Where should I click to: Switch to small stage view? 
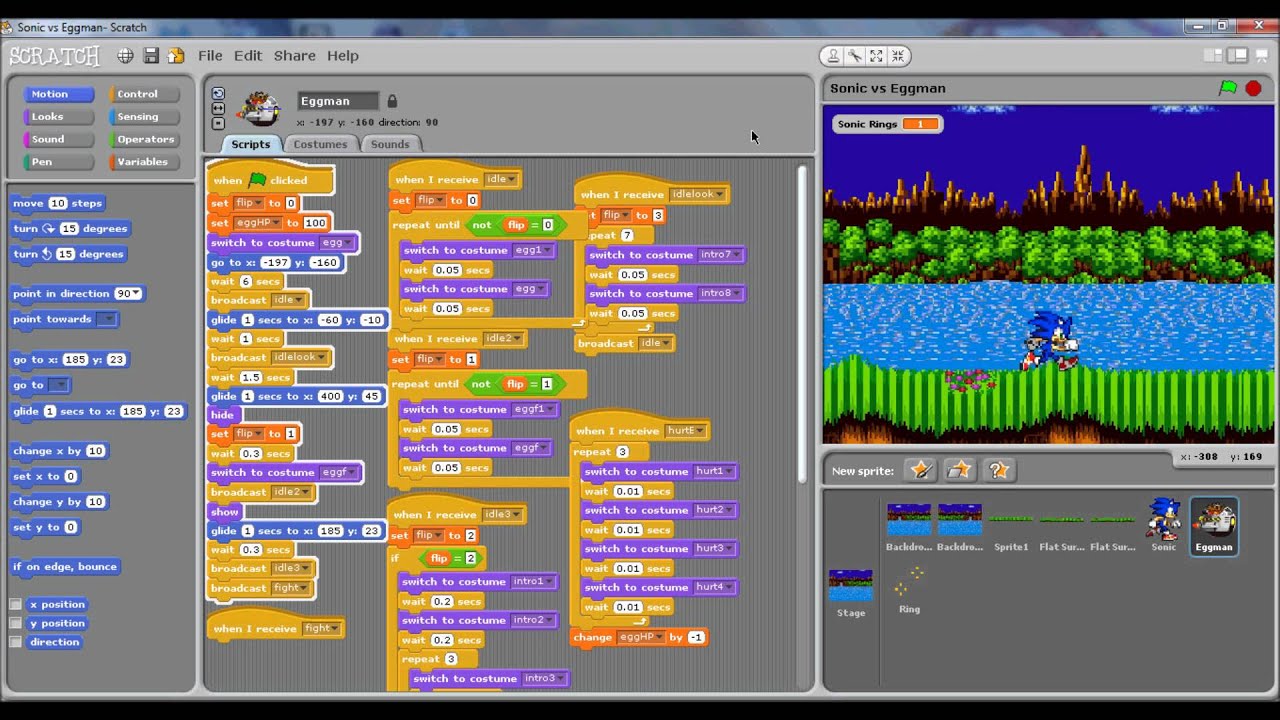[1213, 56]
